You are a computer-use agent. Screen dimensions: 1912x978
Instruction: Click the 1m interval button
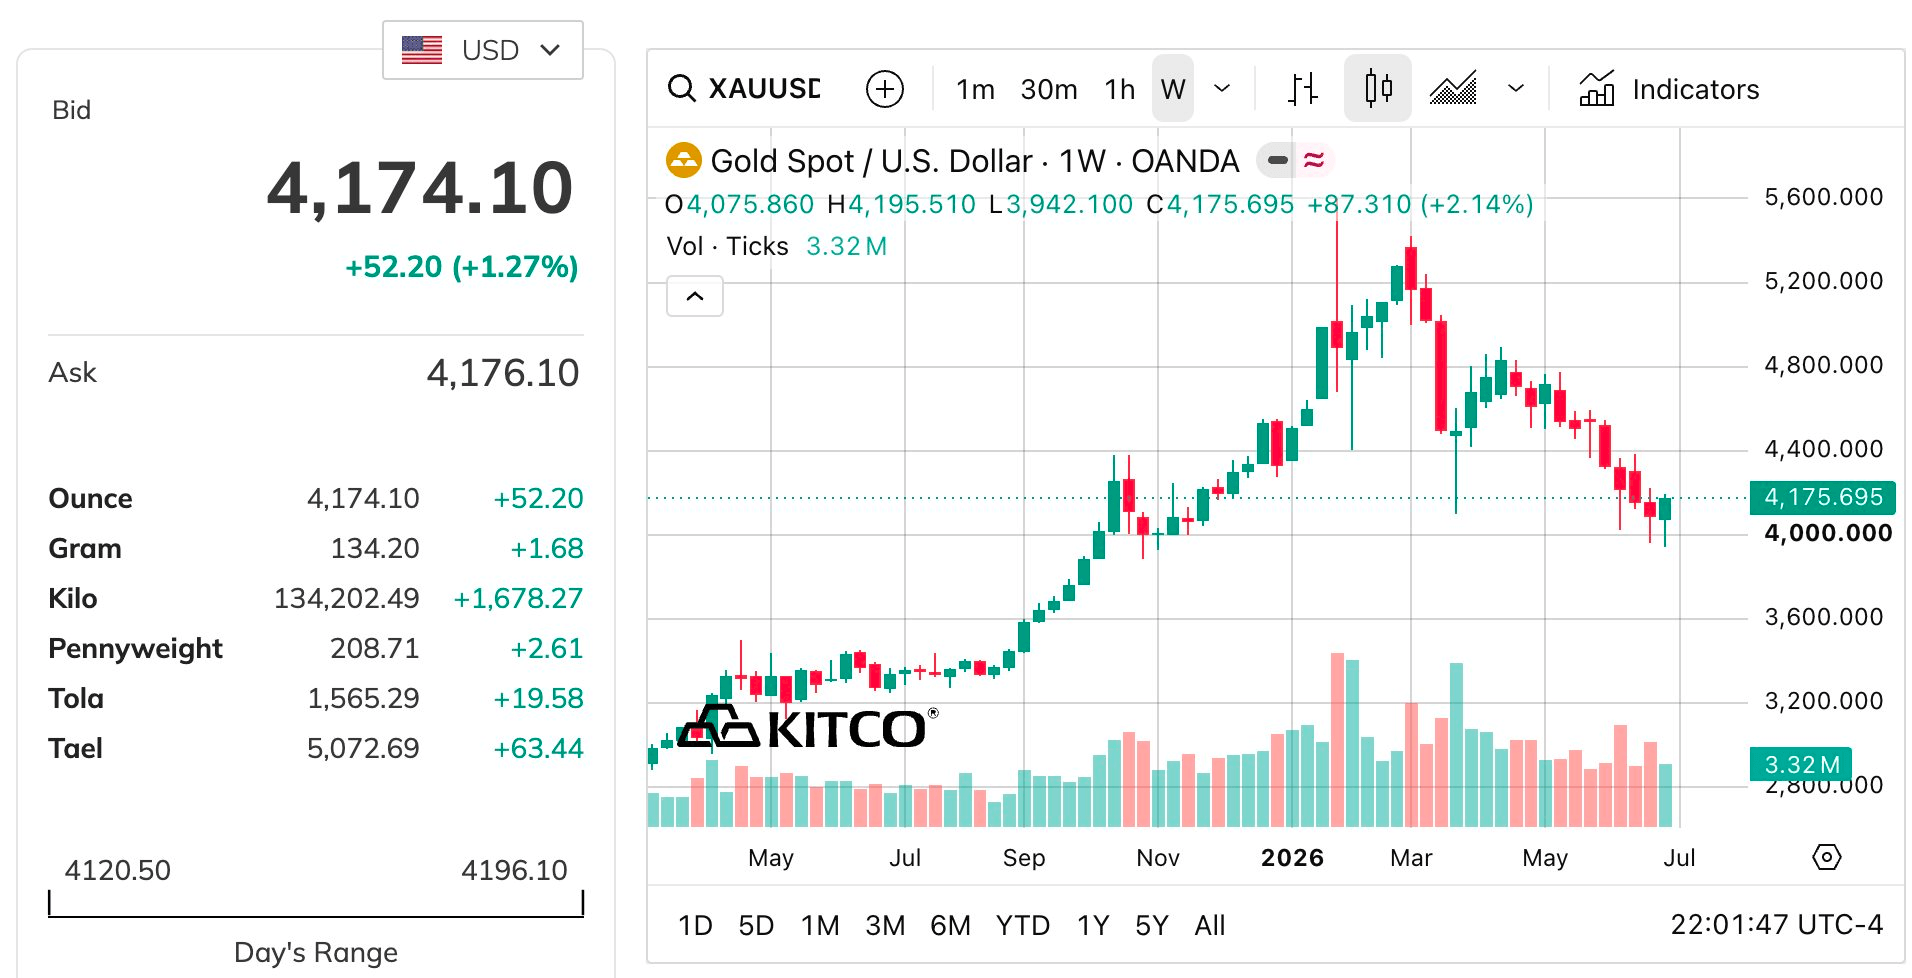pos(975,89)
